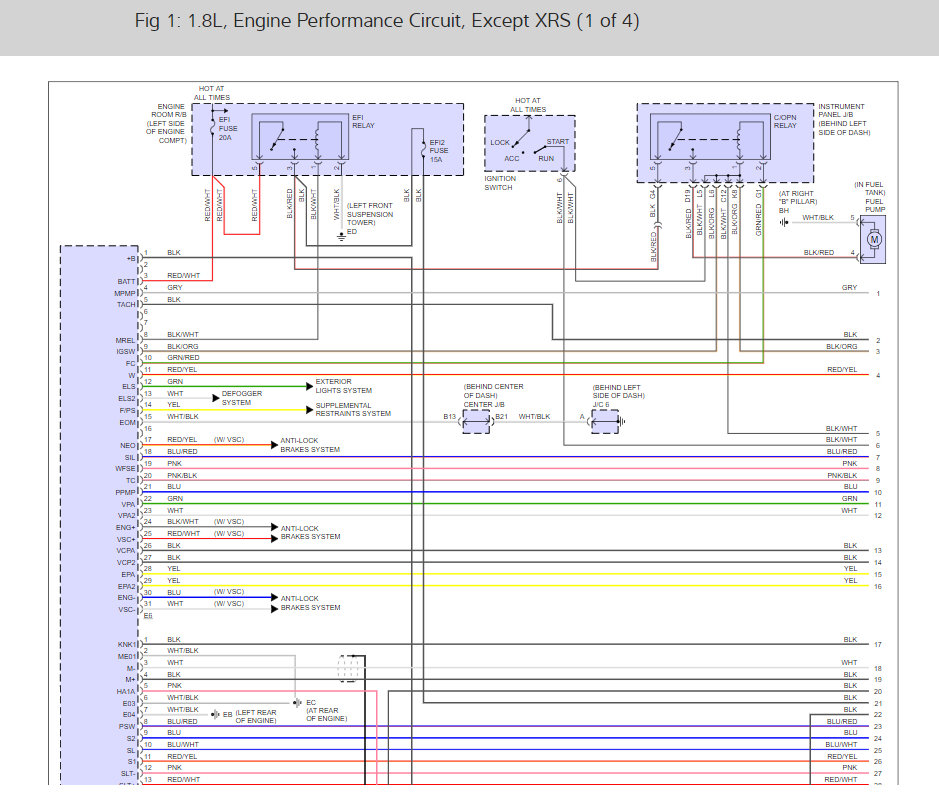
Task: Click the EB ground symbol
Action: pos(216,715)
